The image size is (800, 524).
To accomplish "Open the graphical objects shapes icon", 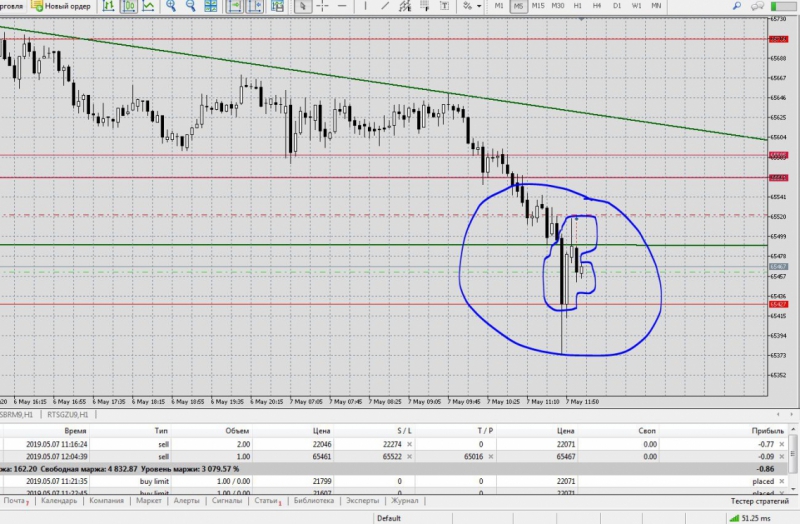I will coord(467,6).
